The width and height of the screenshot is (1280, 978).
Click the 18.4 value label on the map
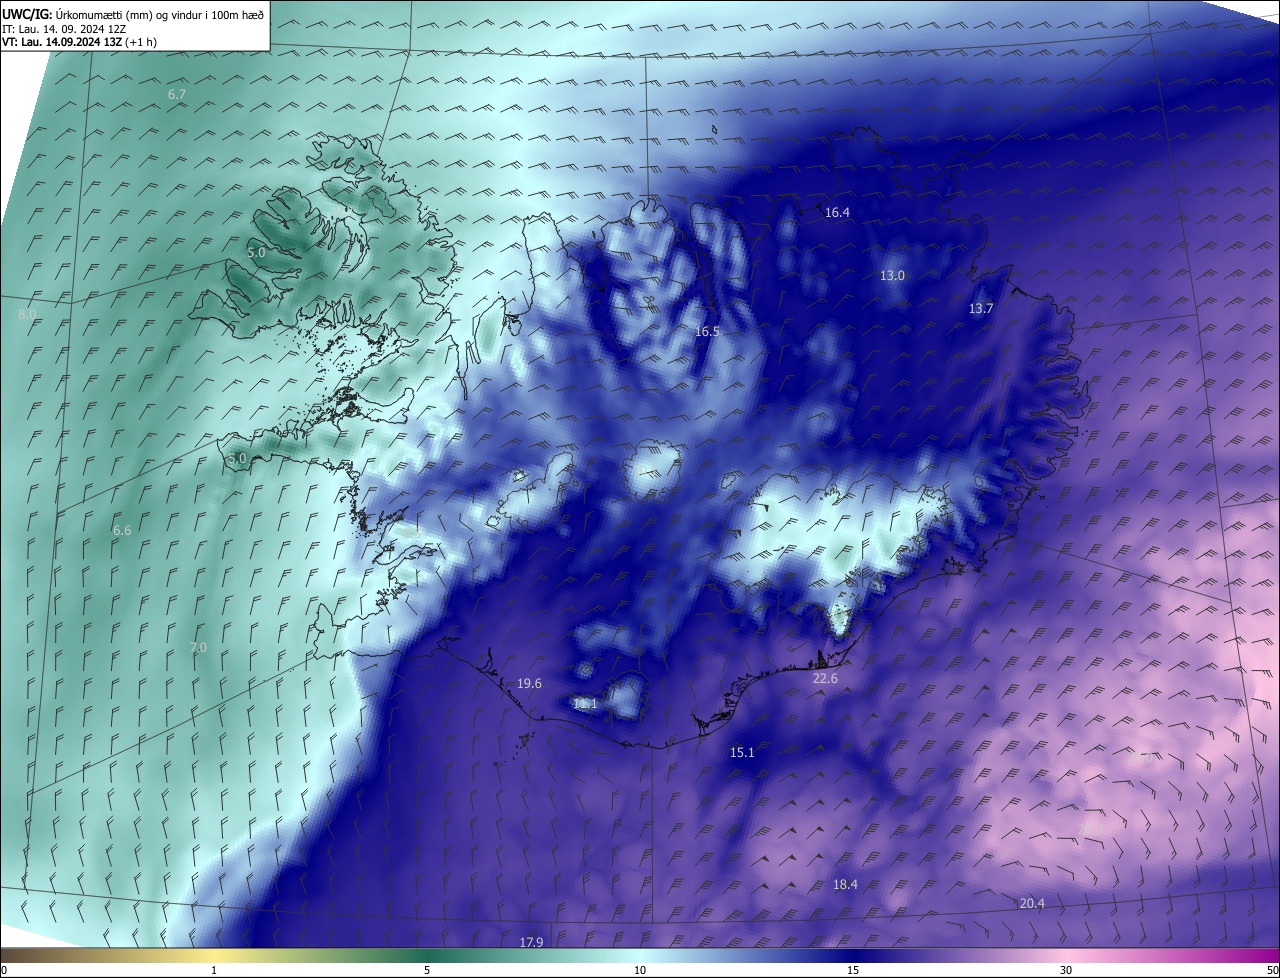point(845,885)
